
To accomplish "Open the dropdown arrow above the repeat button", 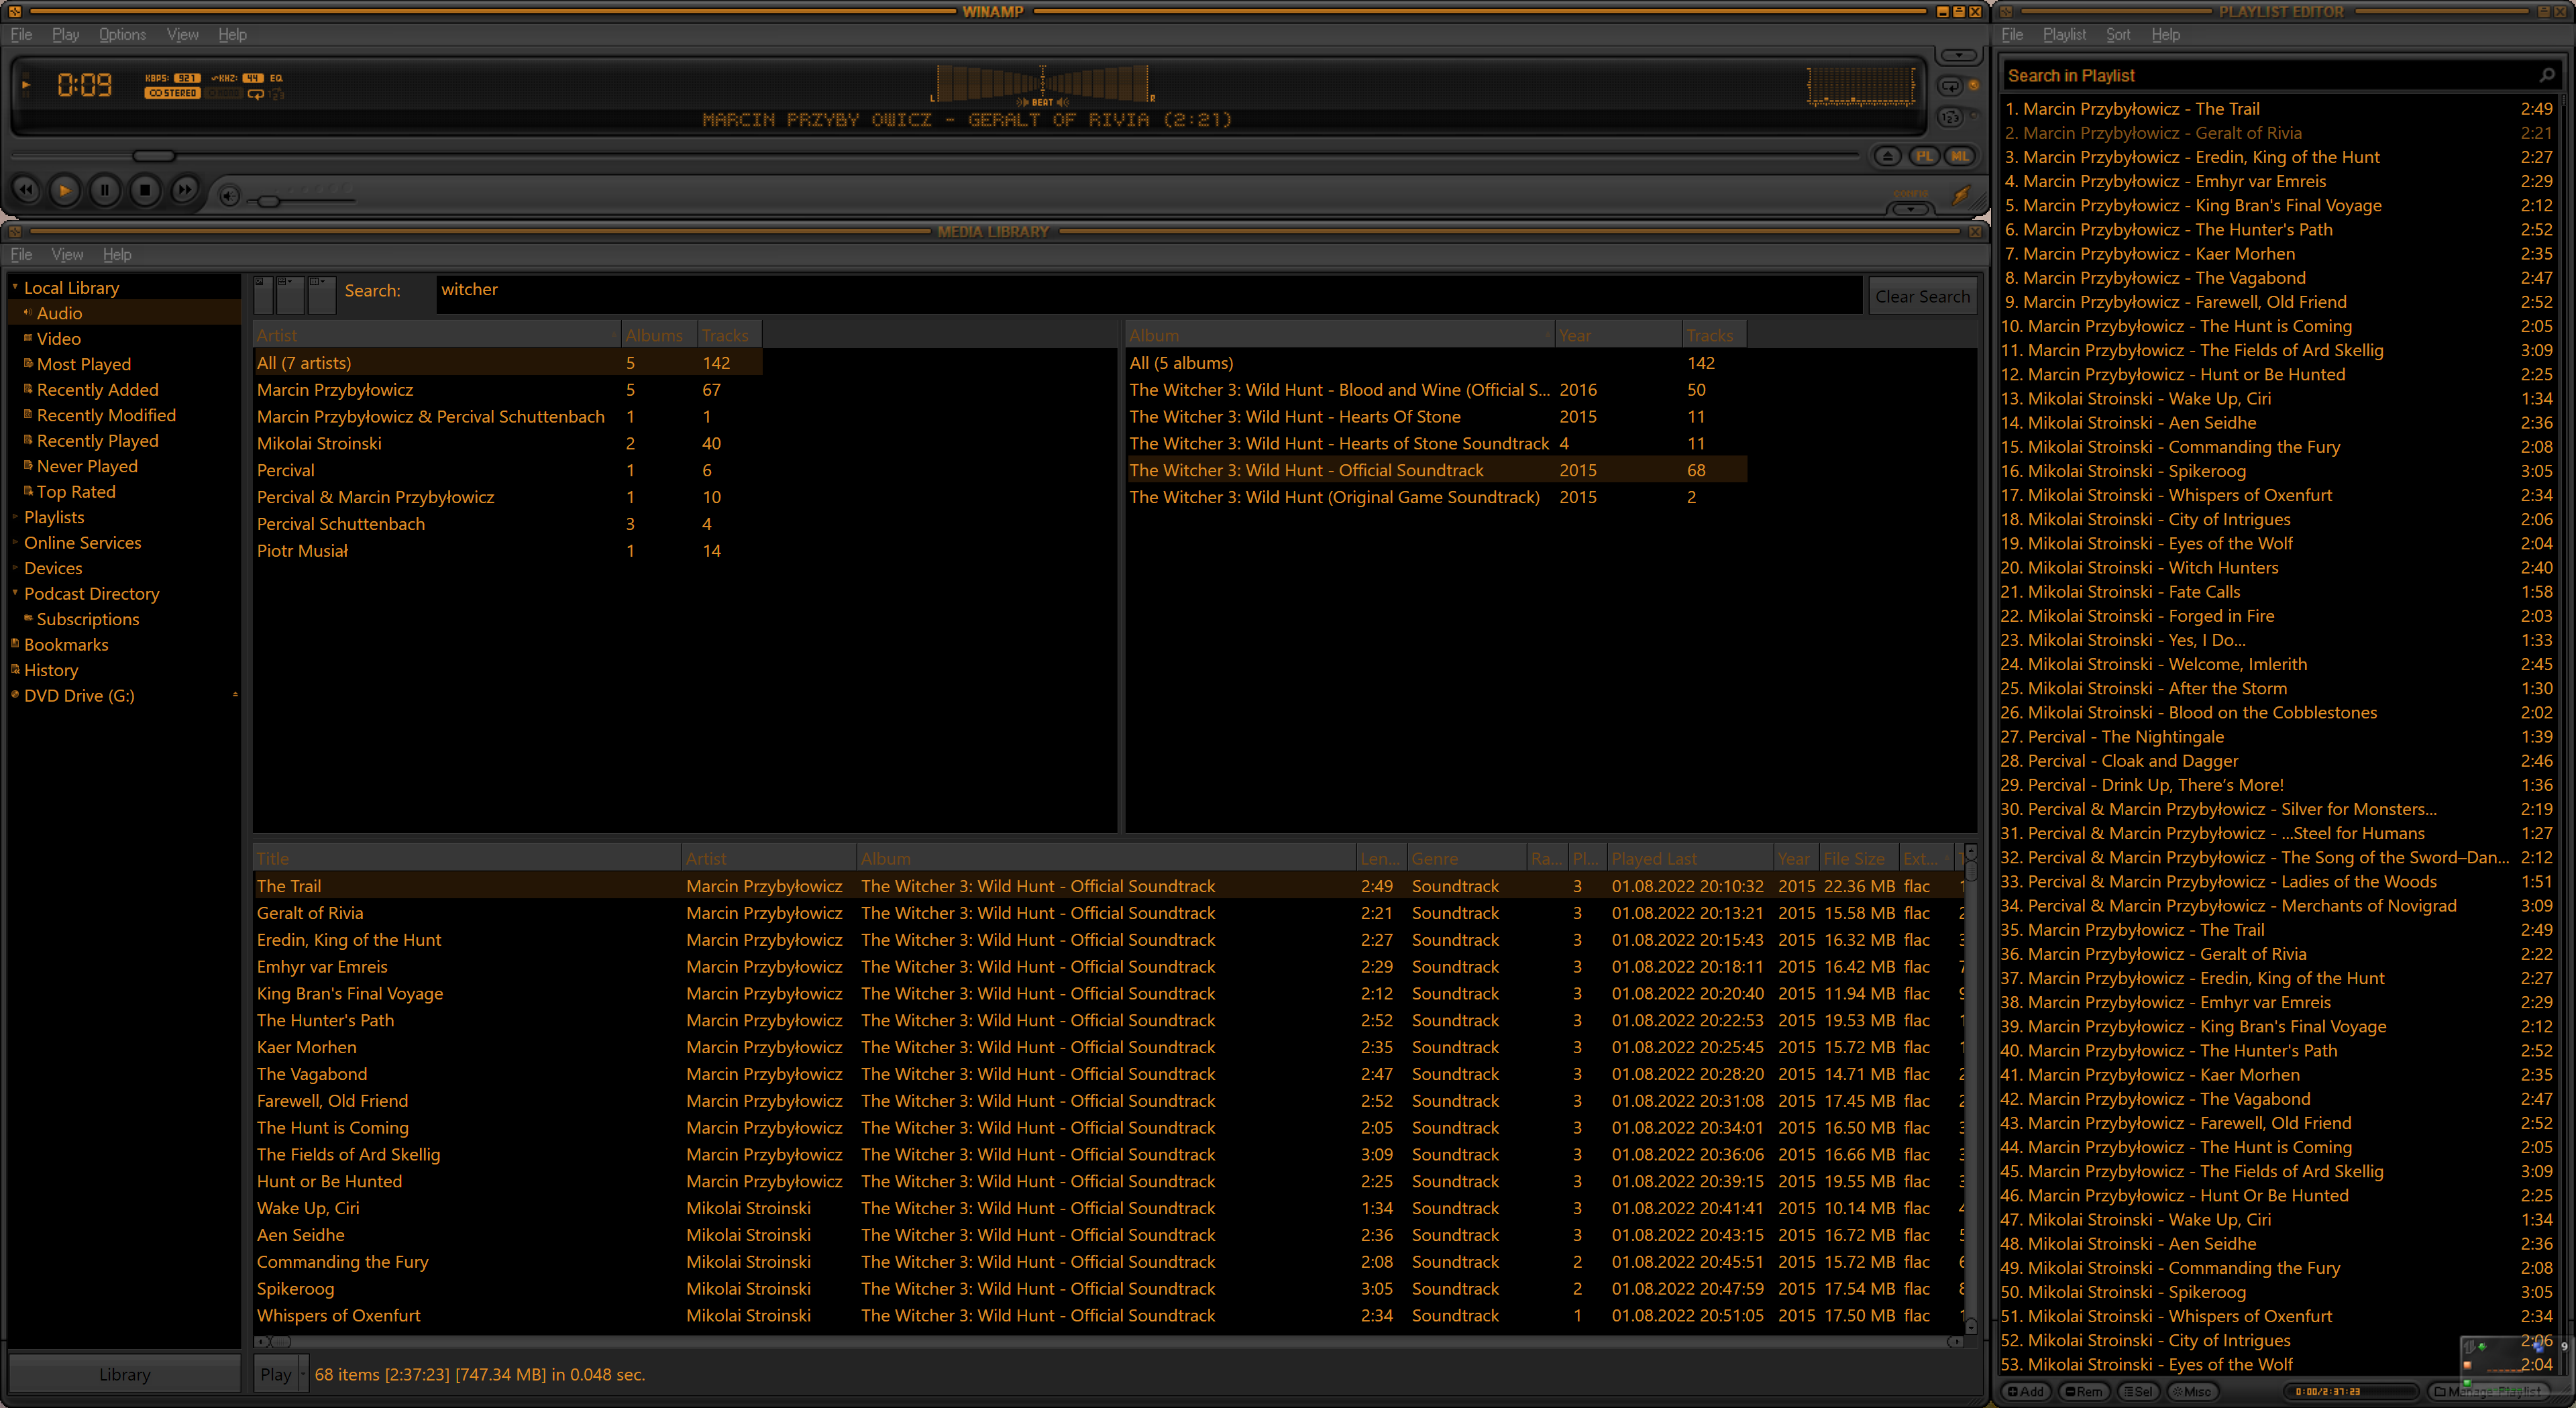I will (1958, 55).
